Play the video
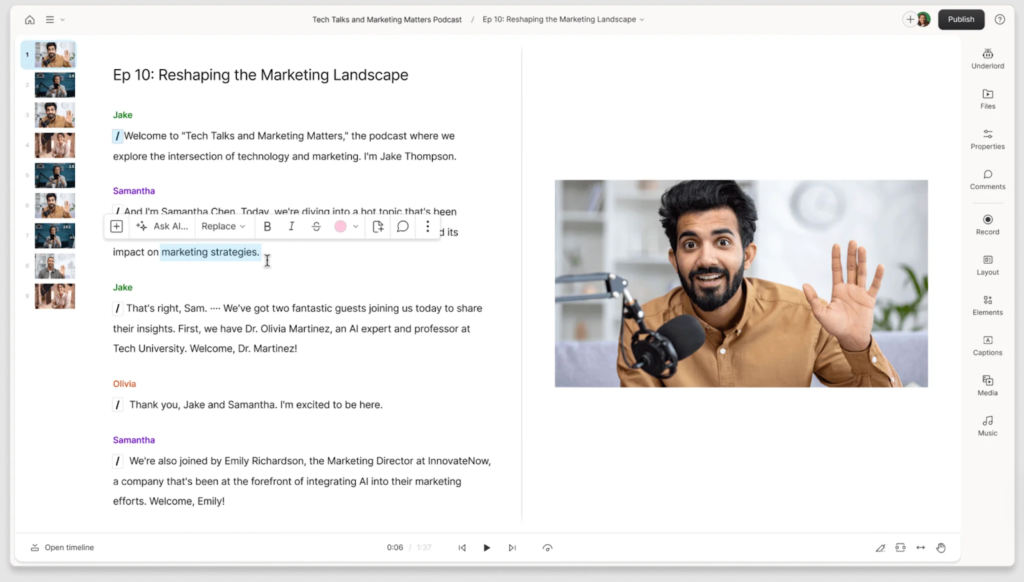Viewport: 1024px width, 582px height. click(x=487, y=547)
